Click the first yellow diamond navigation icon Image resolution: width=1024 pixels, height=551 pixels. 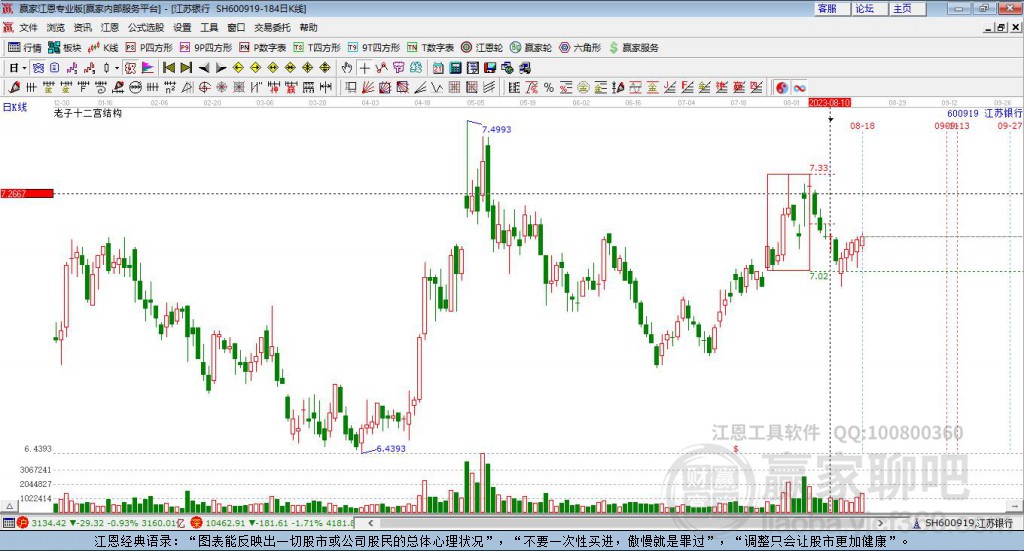pyautogui.click(x=238, y=68)
